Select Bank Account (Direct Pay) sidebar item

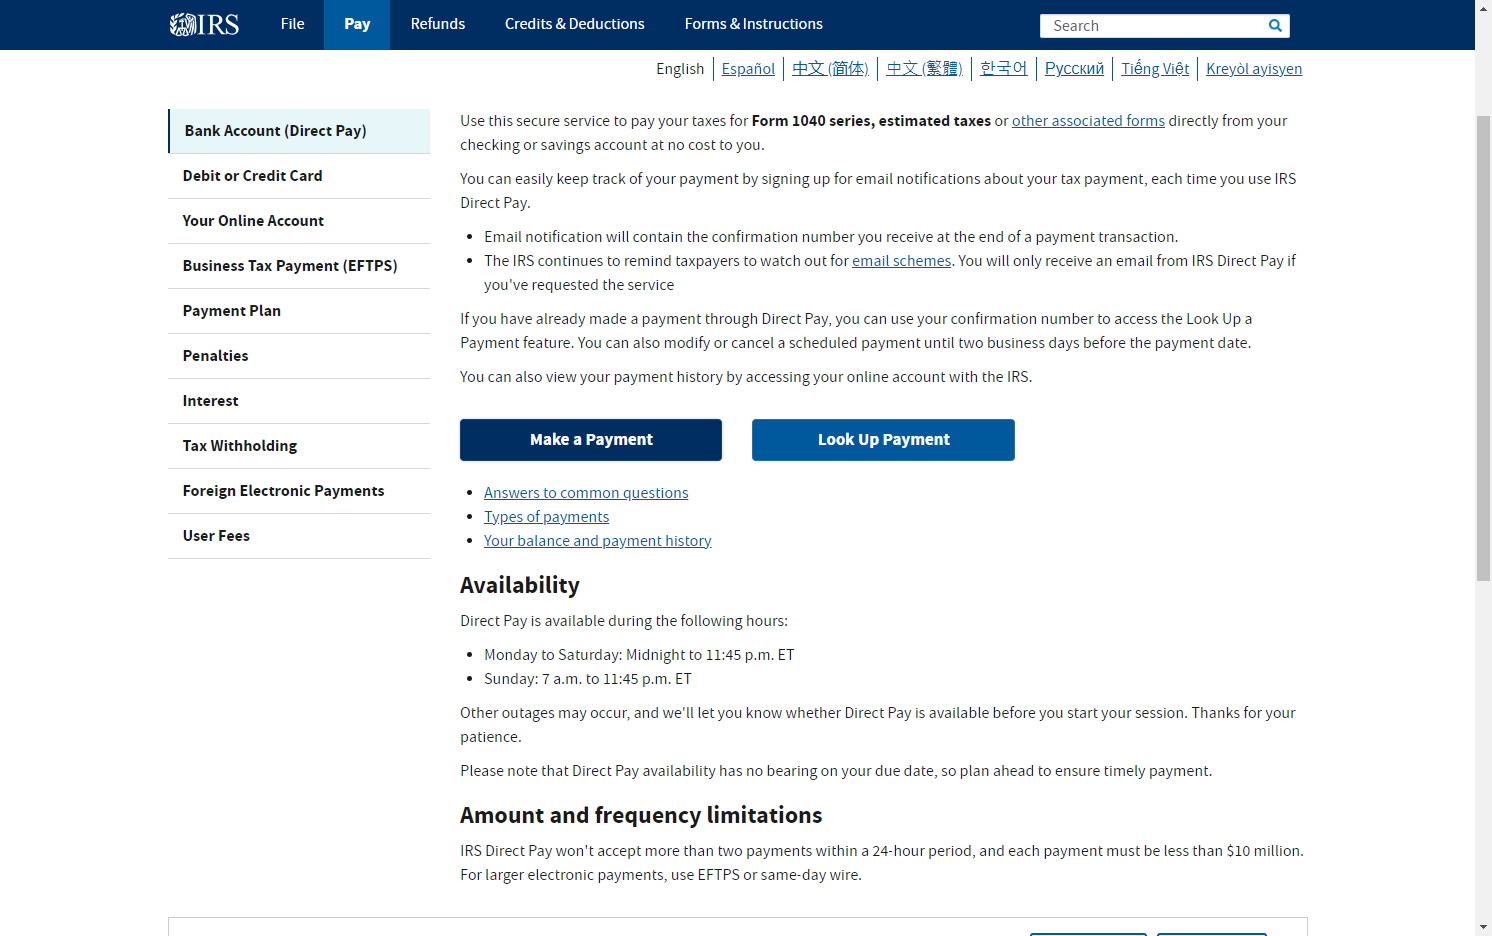pyautogui.click(x=299, y=131)
